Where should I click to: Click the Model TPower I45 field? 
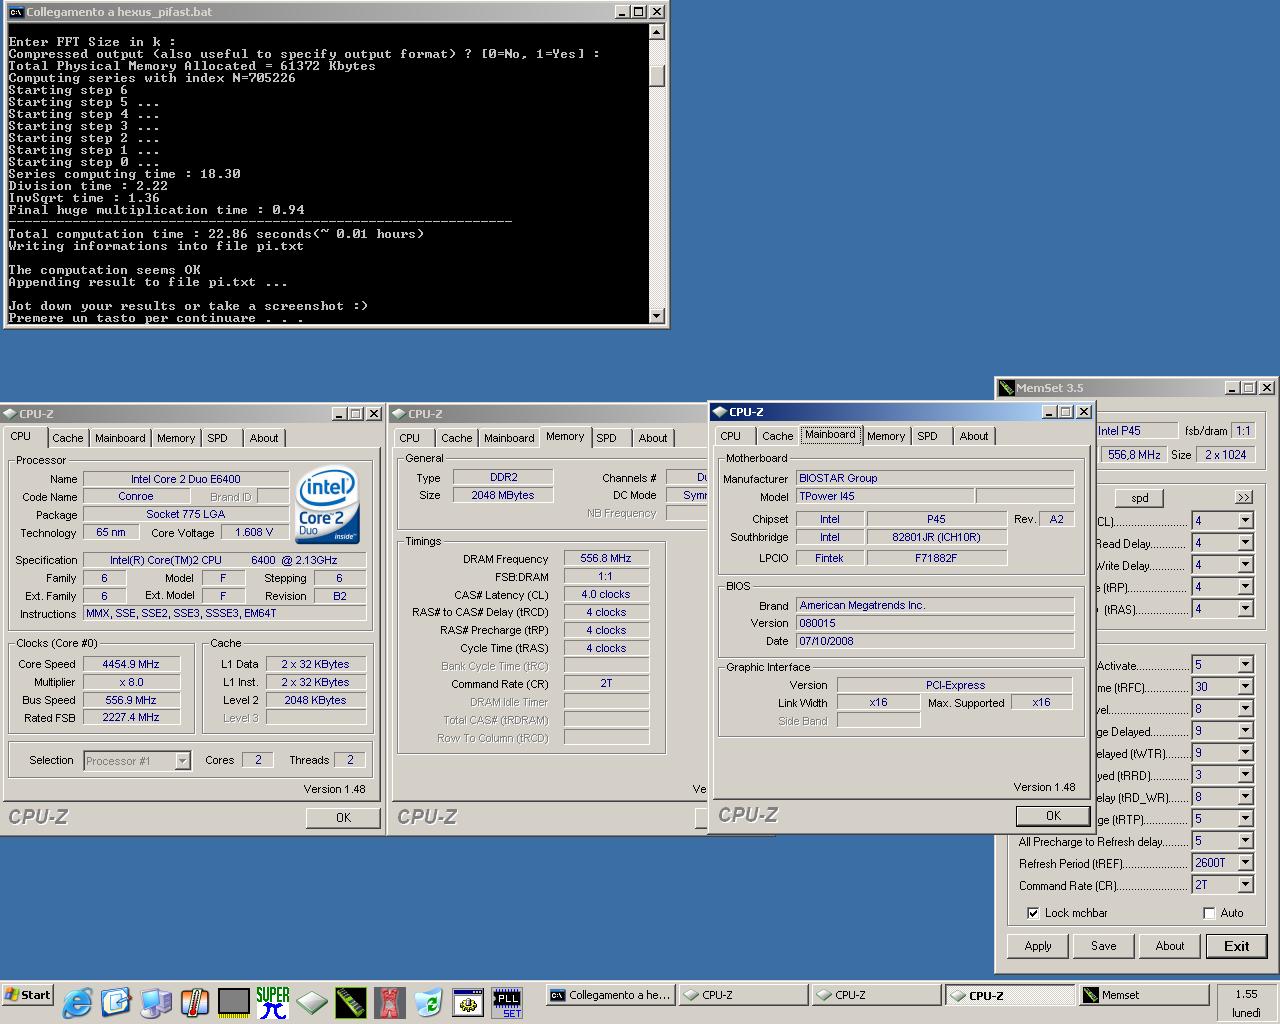[x=884, y=496]
